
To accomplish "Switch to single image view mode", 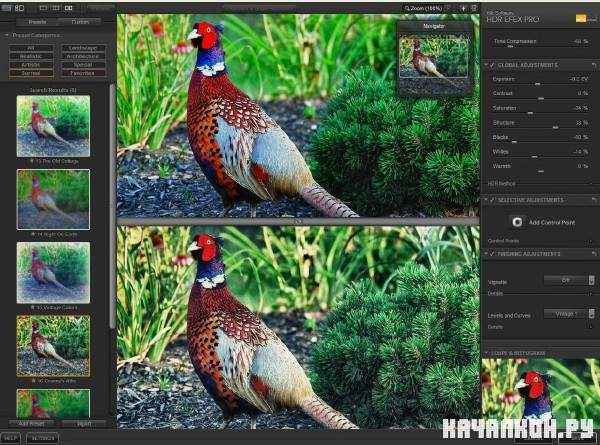I will click(43, 8).
